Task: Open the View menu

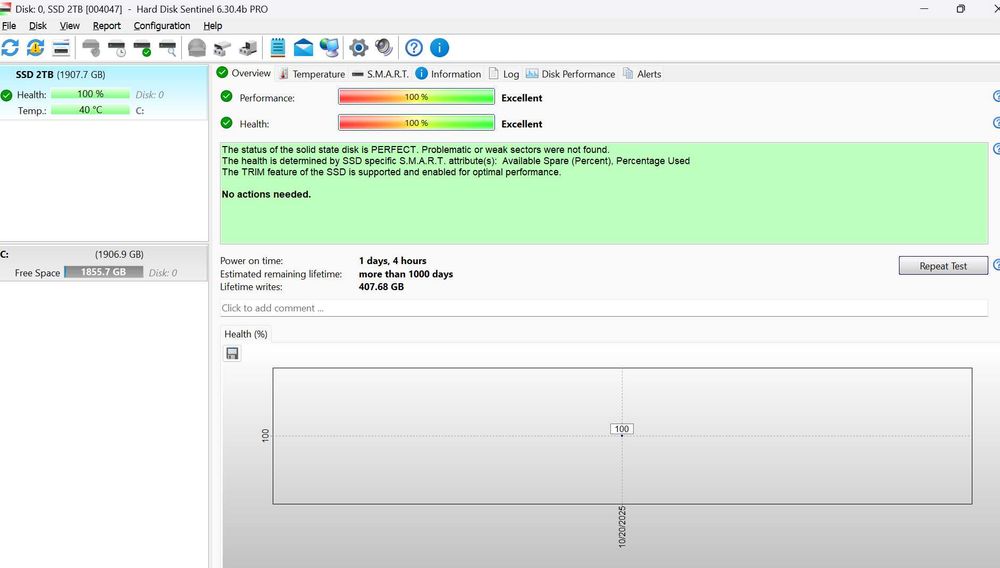Action: click(x=70, y=26)
